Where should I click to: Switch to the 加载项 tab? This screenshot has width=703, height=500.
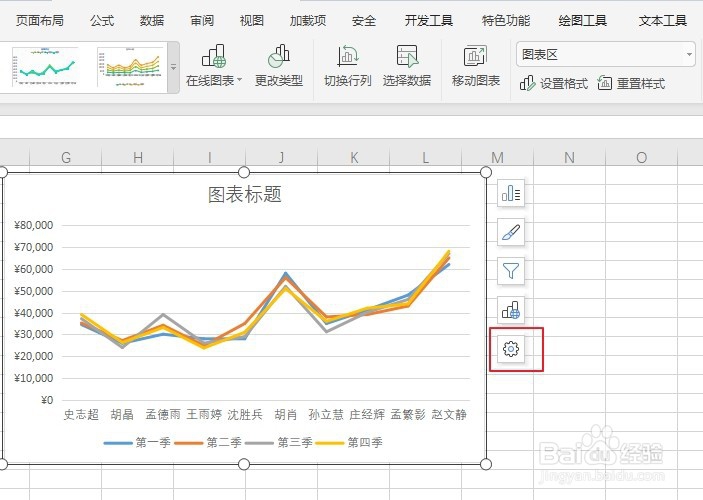click(x=308, y=21)
